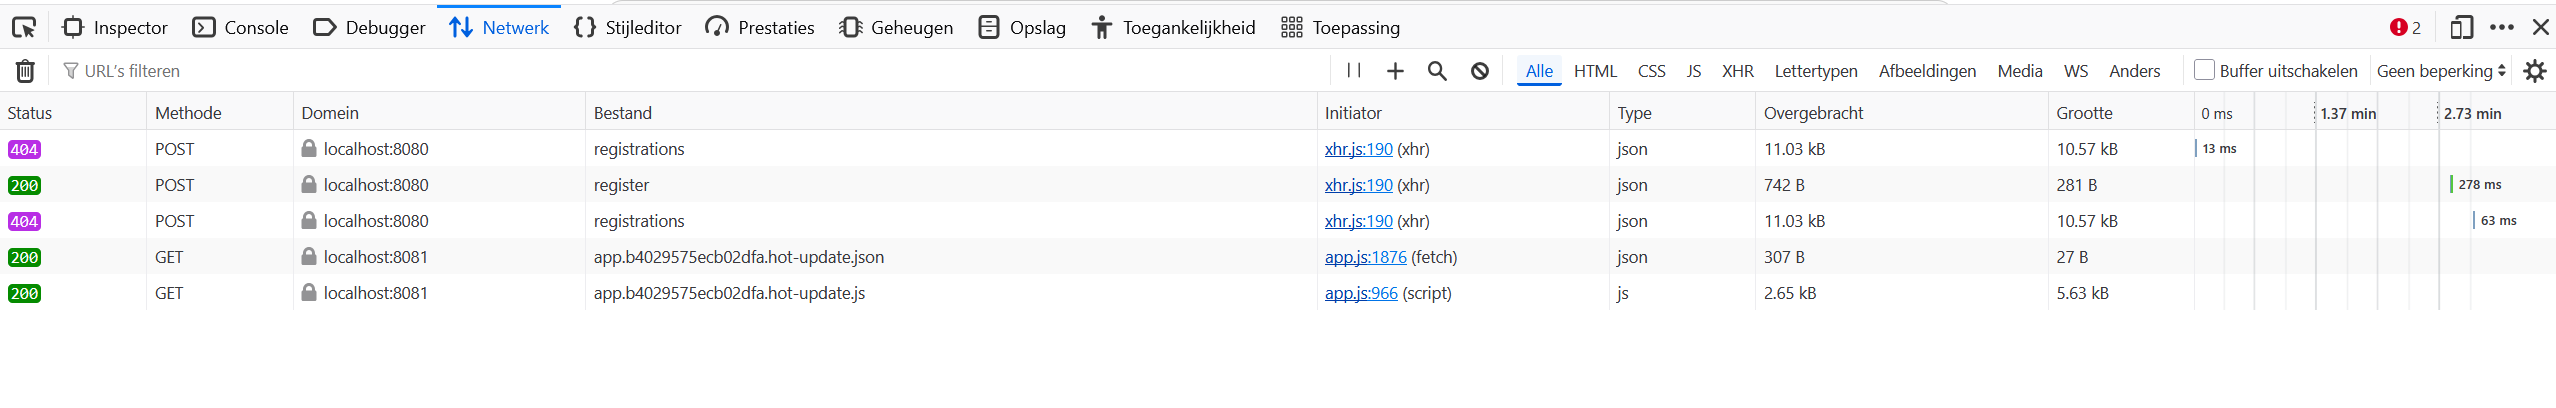Click the element picker icon
The image size is (2556, 408).
pos(24,28)
